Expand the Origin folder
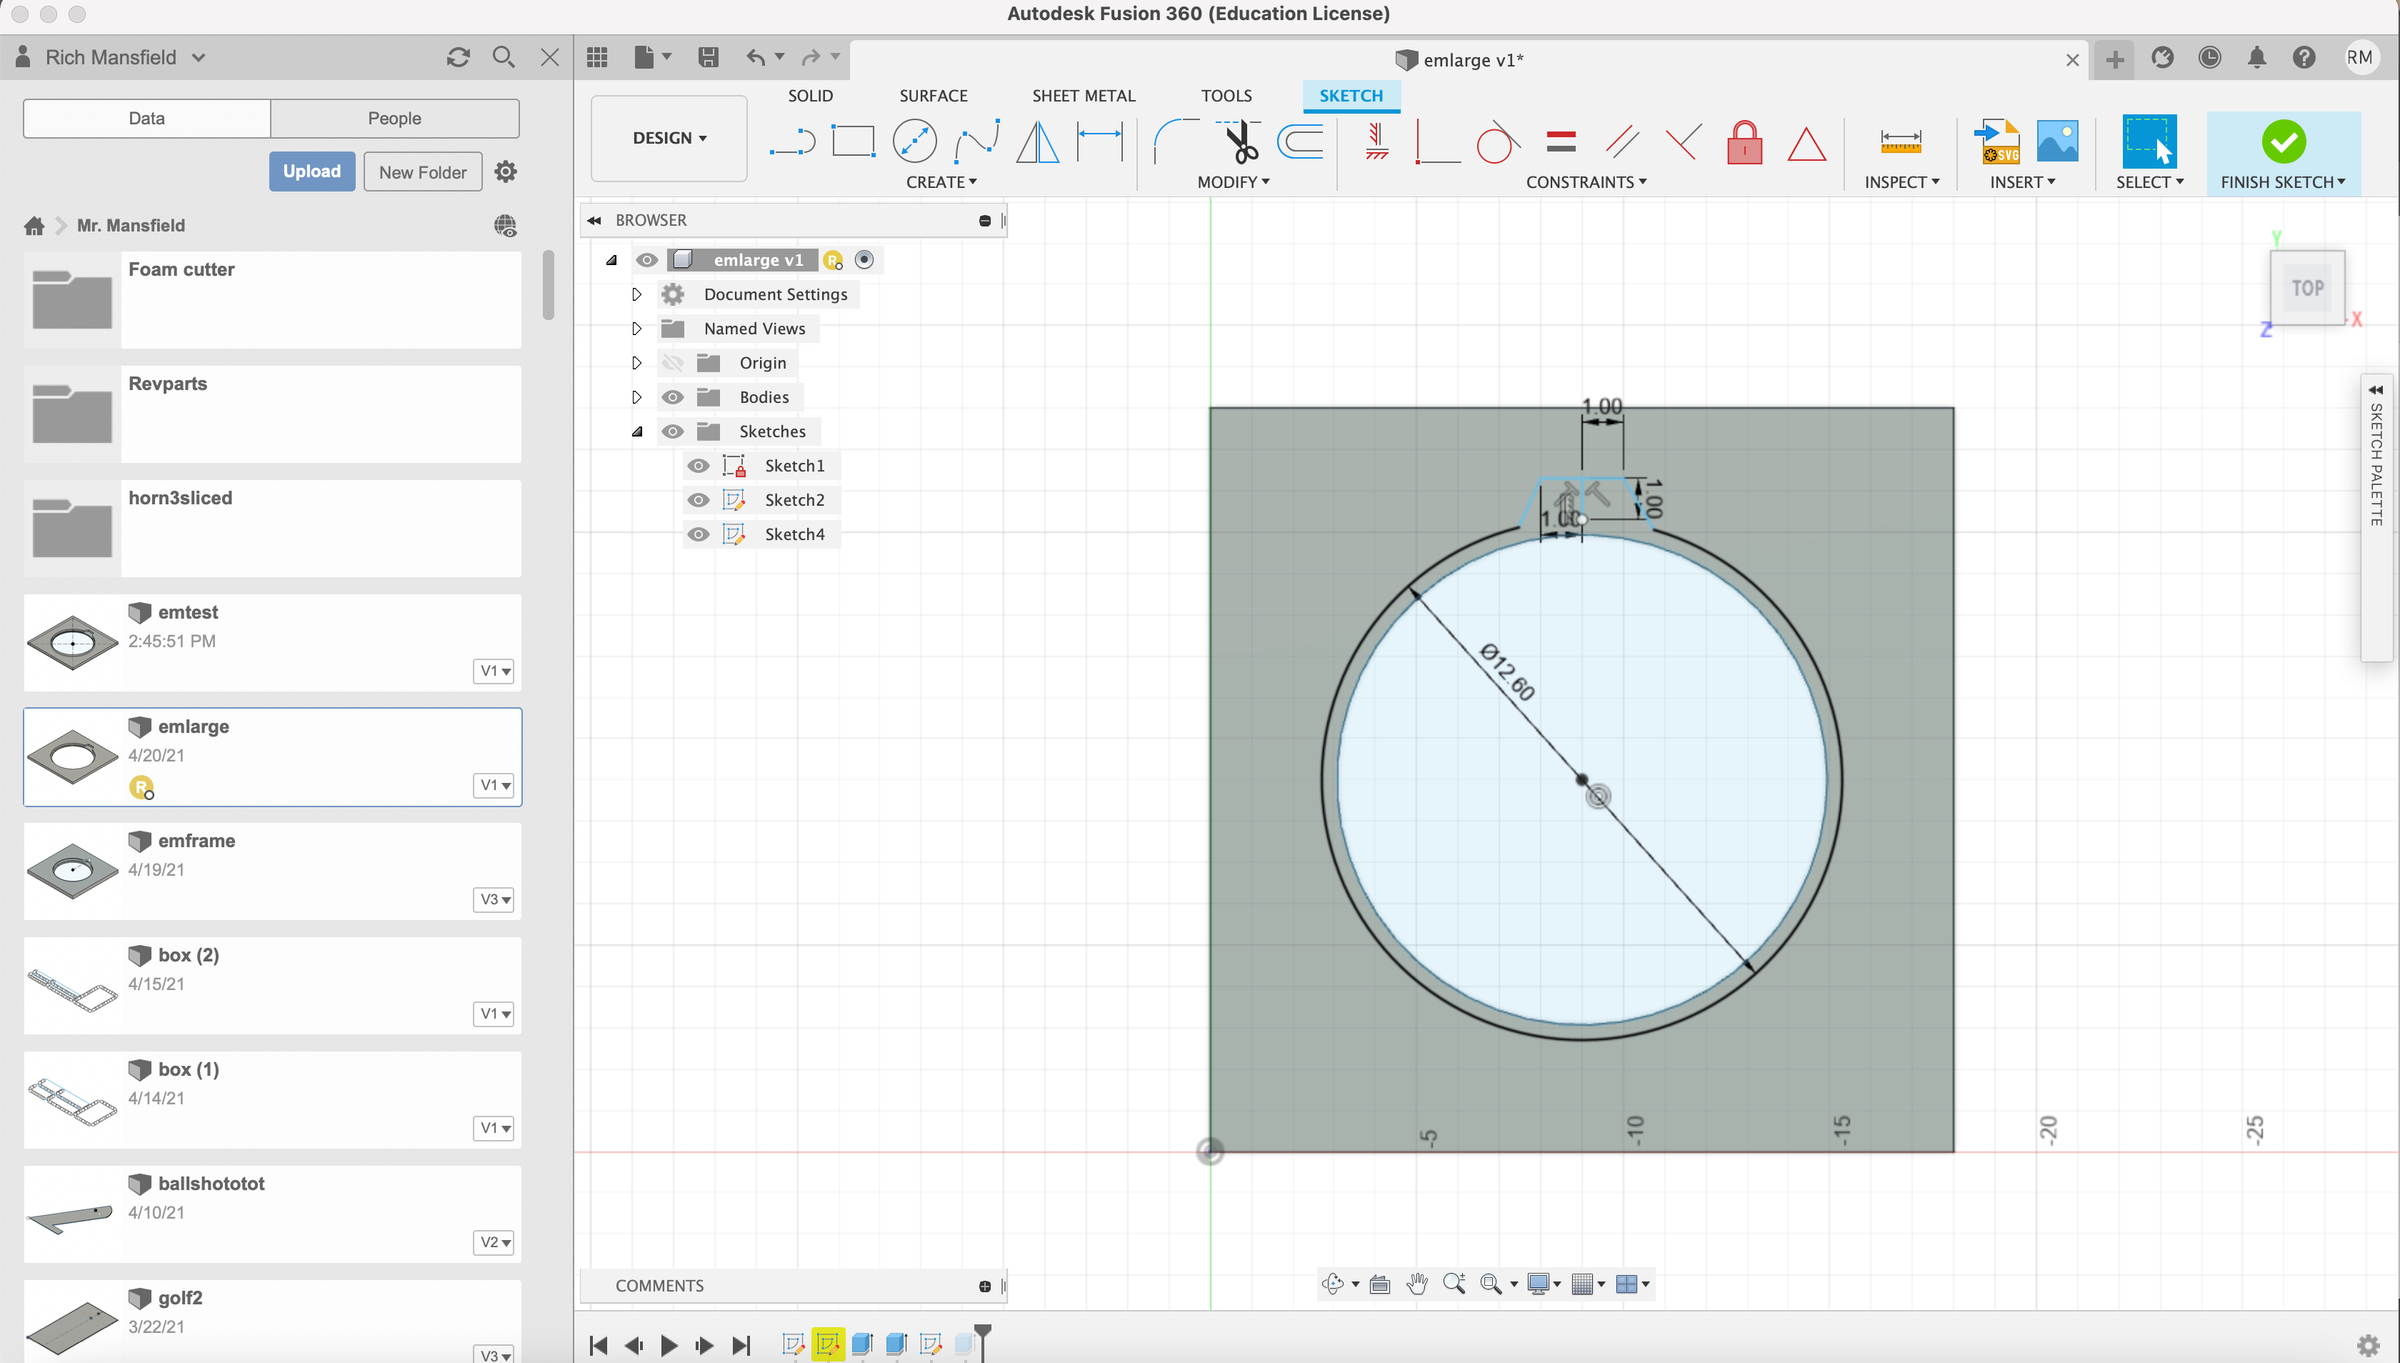This screenshot has height=1363, width=2400. (x=637, y=362)
